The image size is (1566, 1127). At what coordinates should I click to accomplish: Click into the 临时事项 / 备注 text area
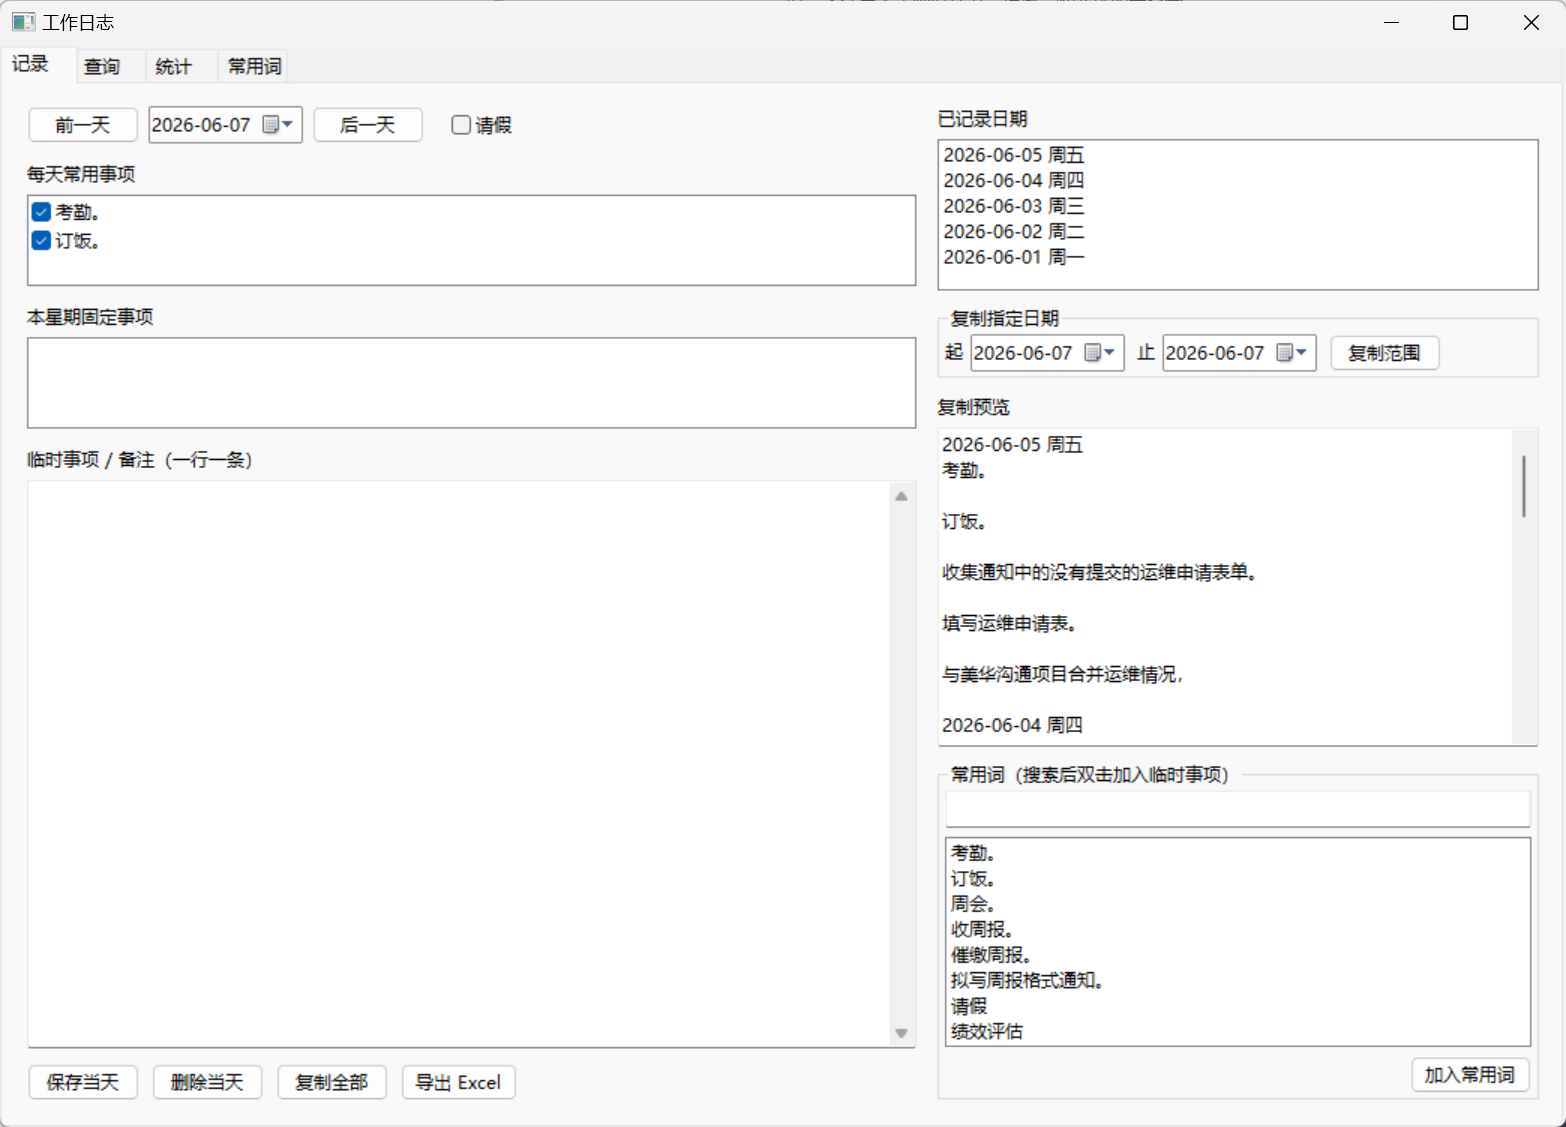click(x=459, y=764)
